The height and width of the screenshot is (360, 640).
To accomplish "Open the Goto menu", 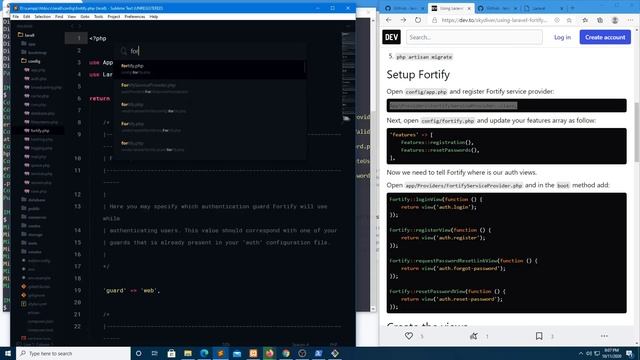I will click(85, 17).
